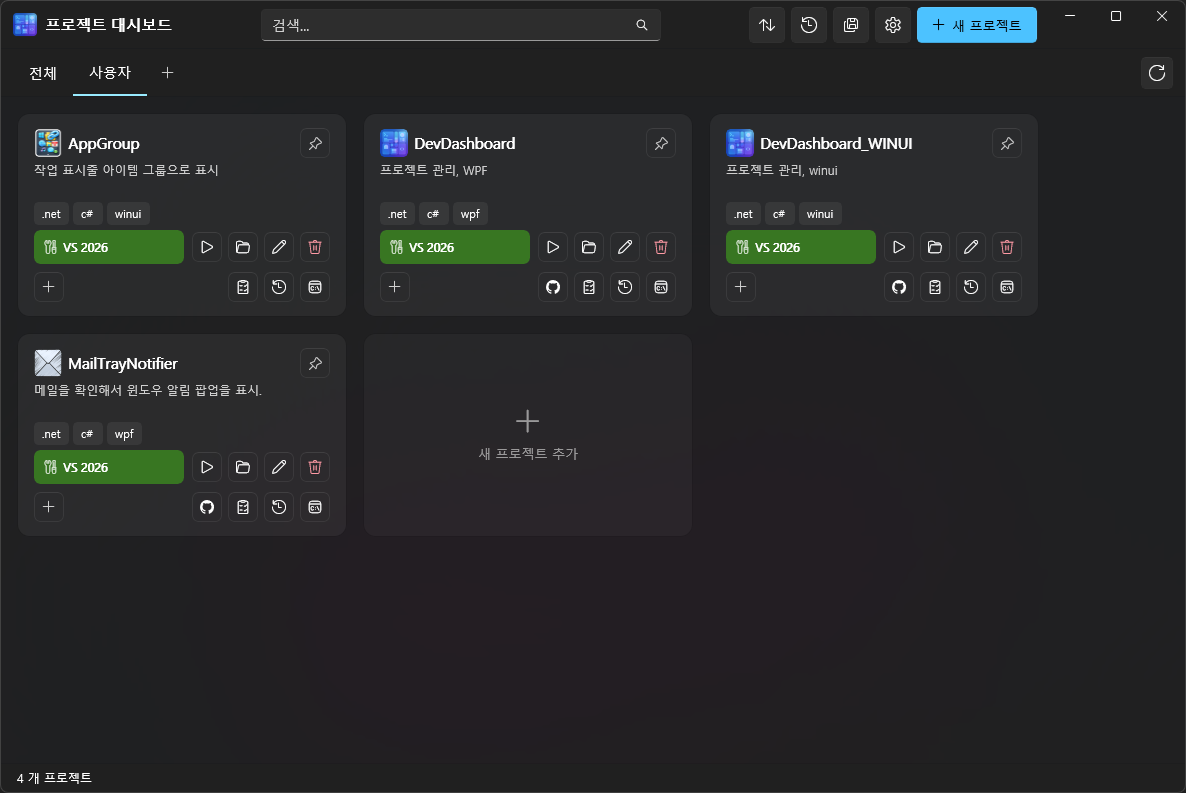1186x793 pixels.
Task: Open the MailTrayNotifier project folder
Action: (243, 467)
